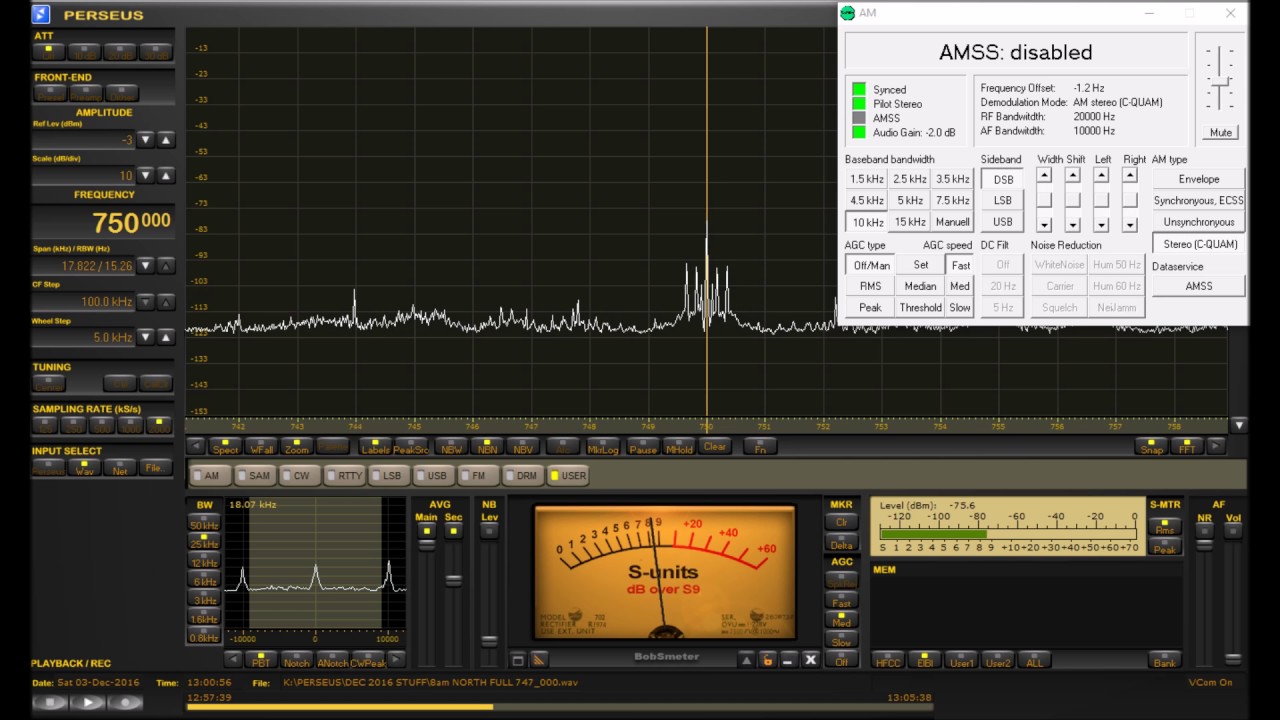
Task: Select the RTTY mode tab
Action: point(345,475)
